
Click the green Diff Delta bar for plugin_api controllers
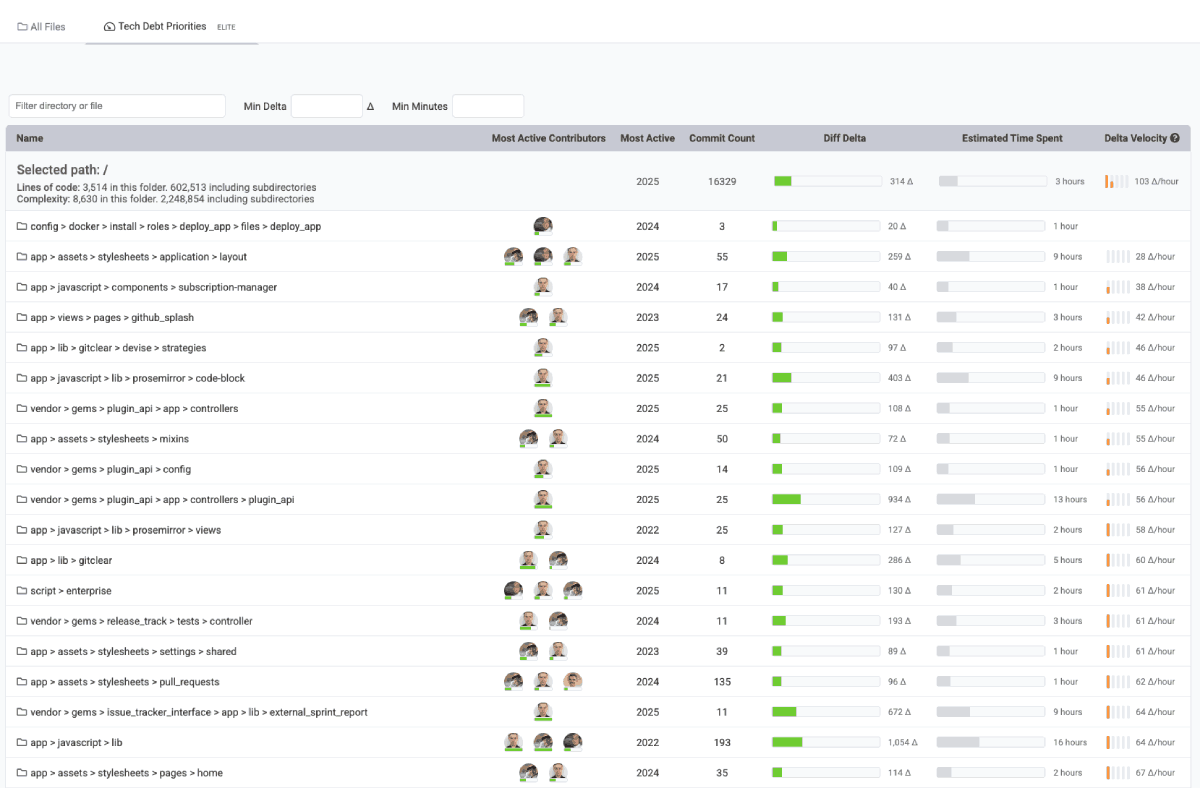coord(786,499)
